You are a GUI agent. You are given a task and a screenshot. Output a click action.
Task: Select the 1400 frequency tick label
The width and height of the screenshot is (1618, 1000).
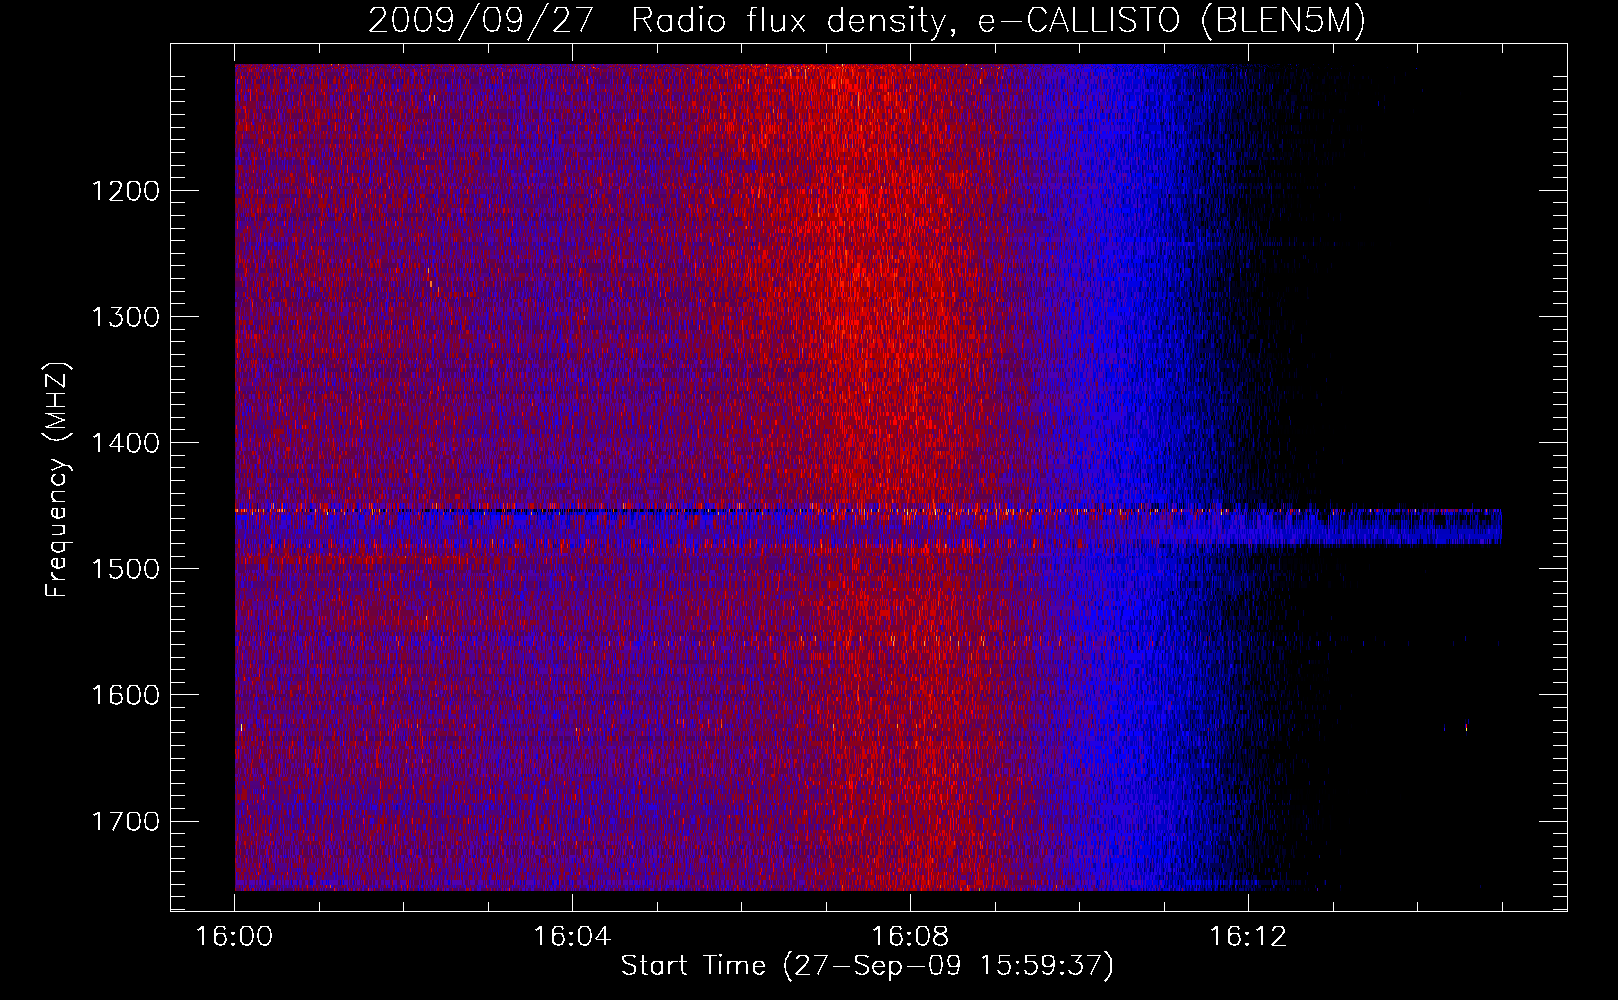[x=125, y=443]
